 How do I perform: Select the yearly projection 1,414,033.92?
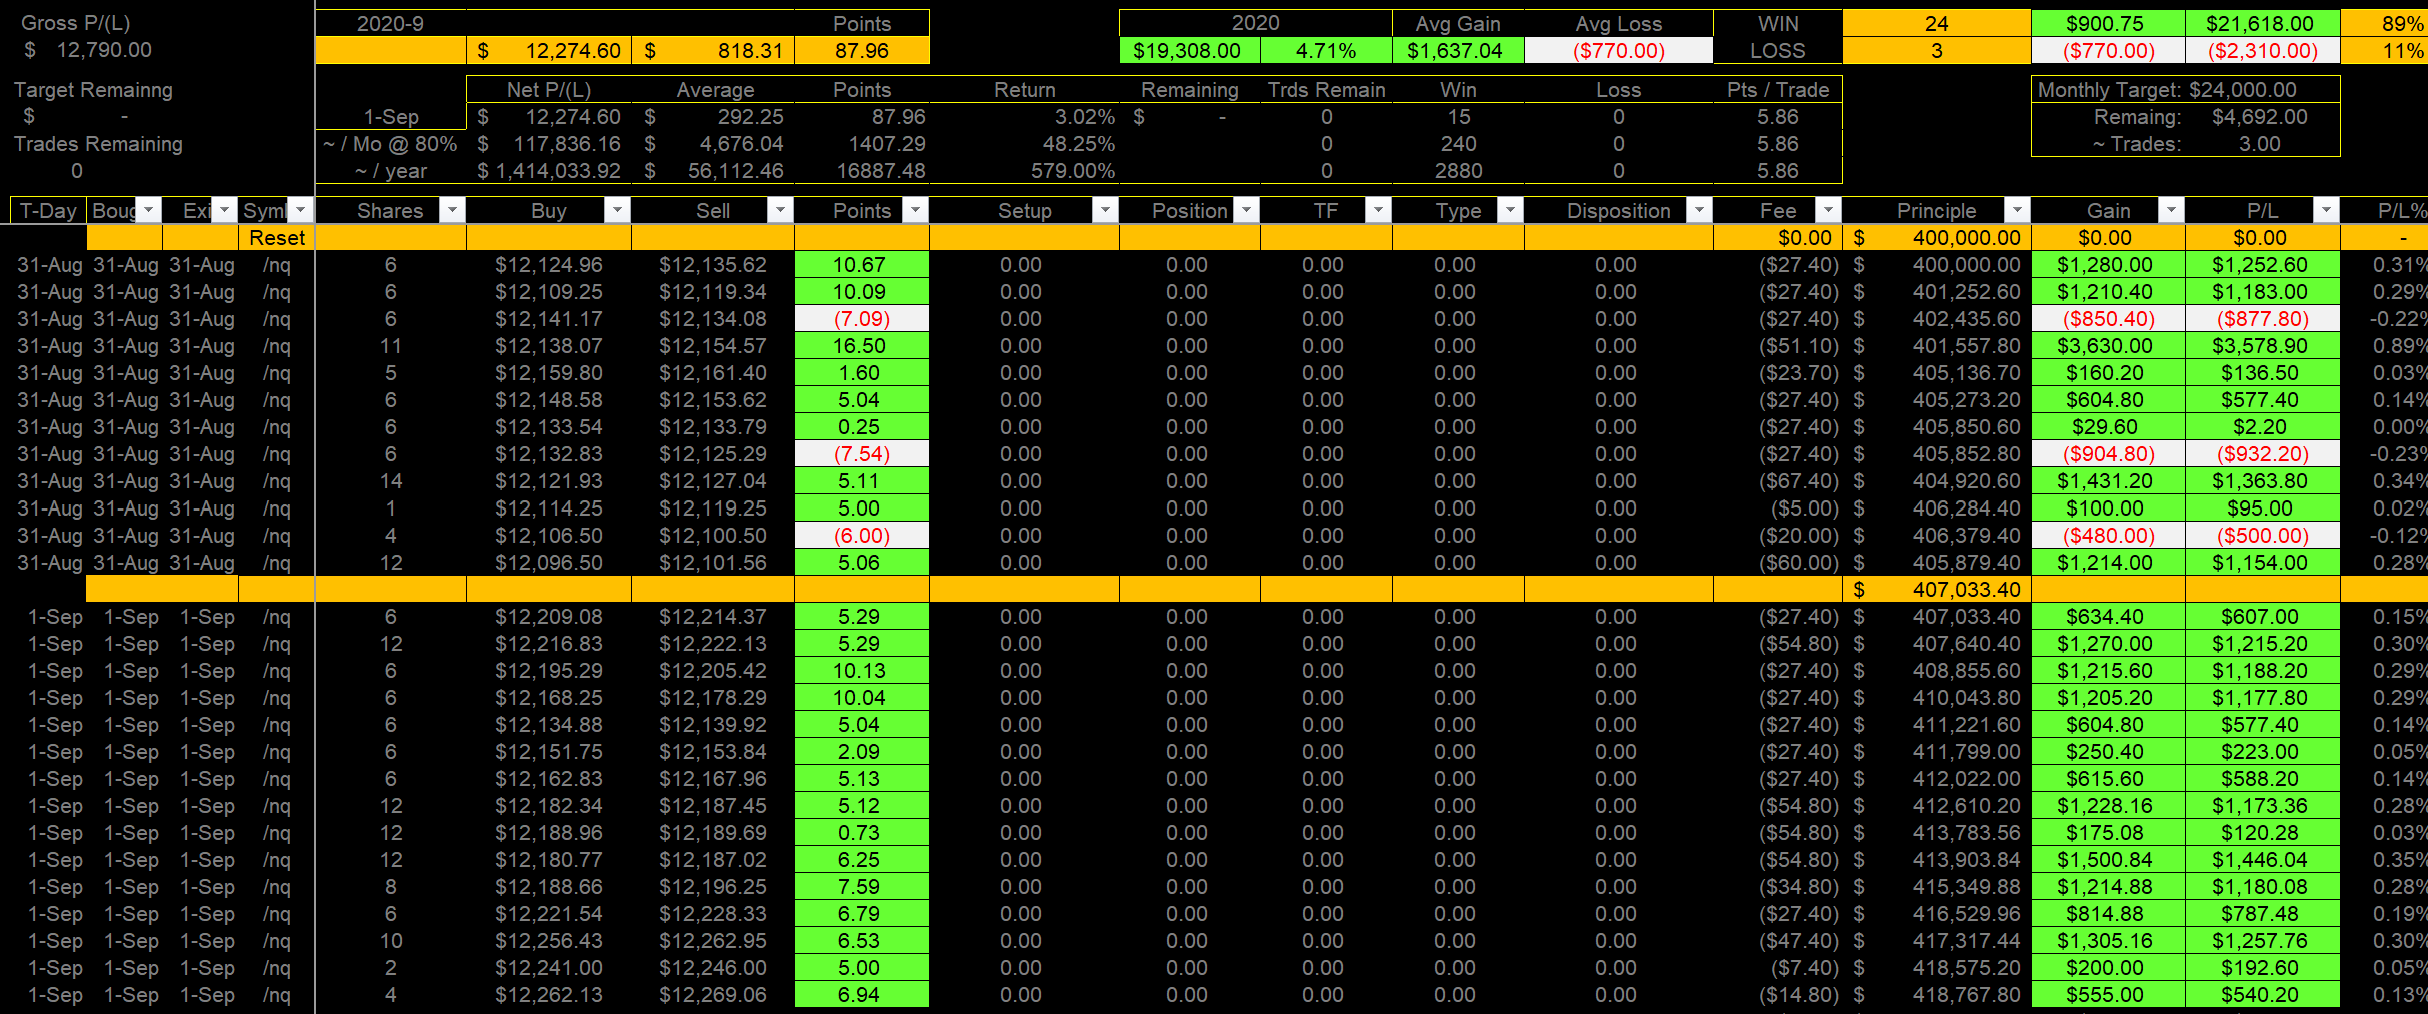click(549, 171)
